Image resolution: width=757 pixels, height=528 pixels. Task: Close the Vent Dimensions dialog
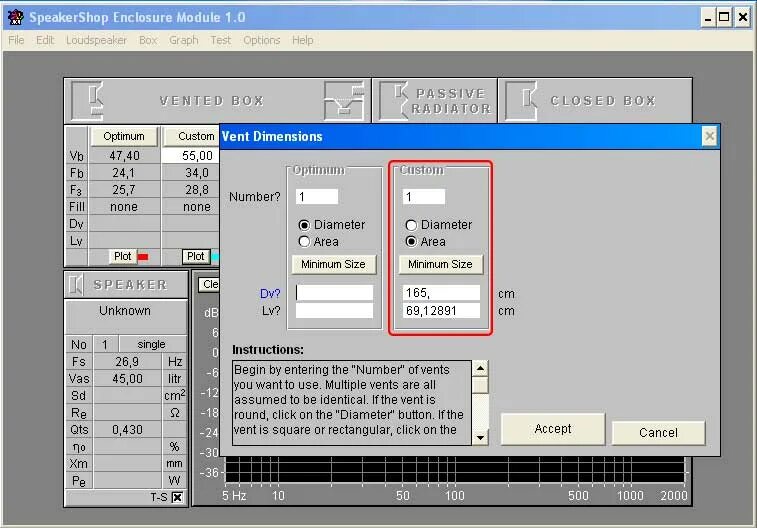click(x=709, y=137)
